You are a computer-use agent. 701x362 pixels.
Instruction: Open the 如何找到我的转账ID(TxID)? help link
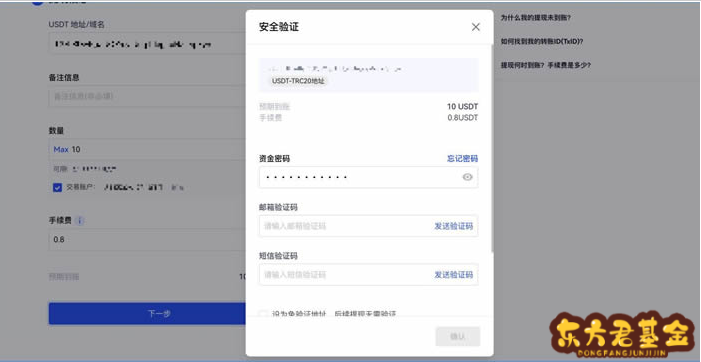[542, 41]
